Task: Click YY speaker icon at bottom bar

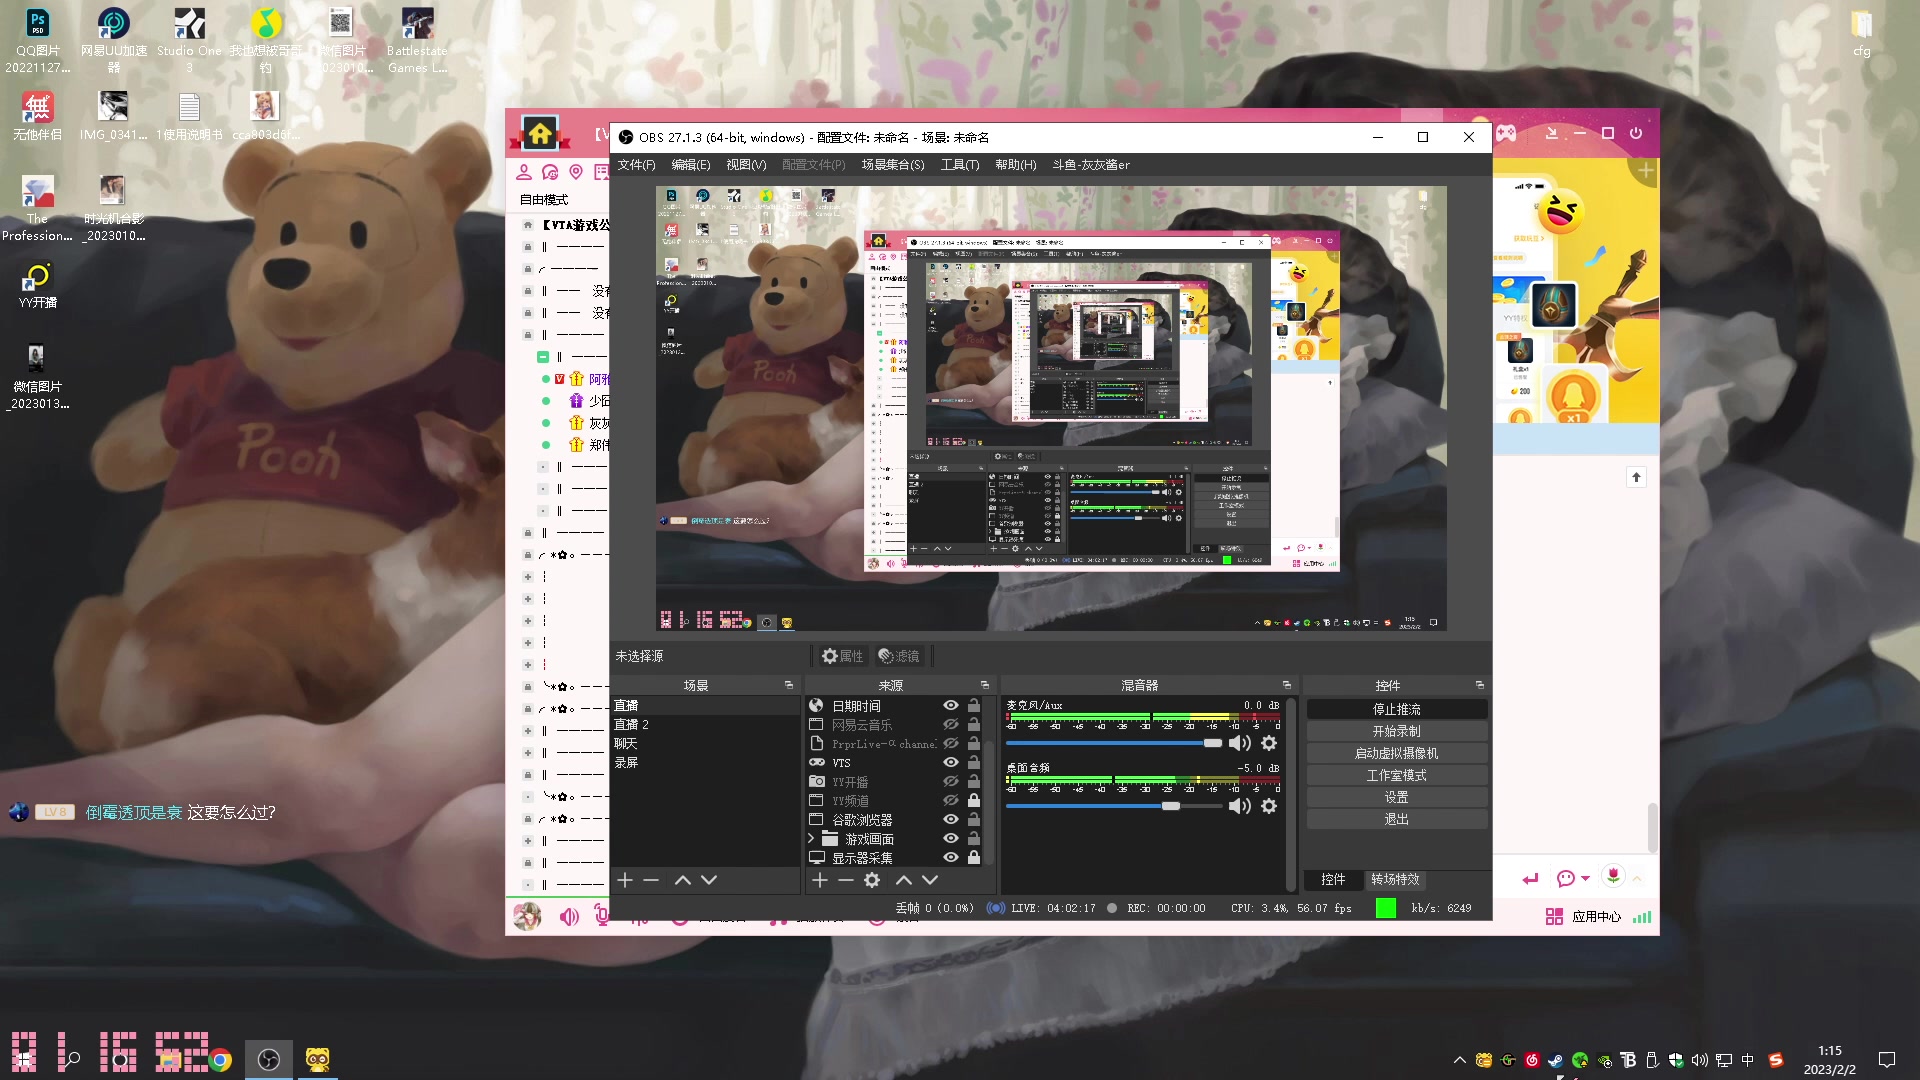Action: pos(569,916)
